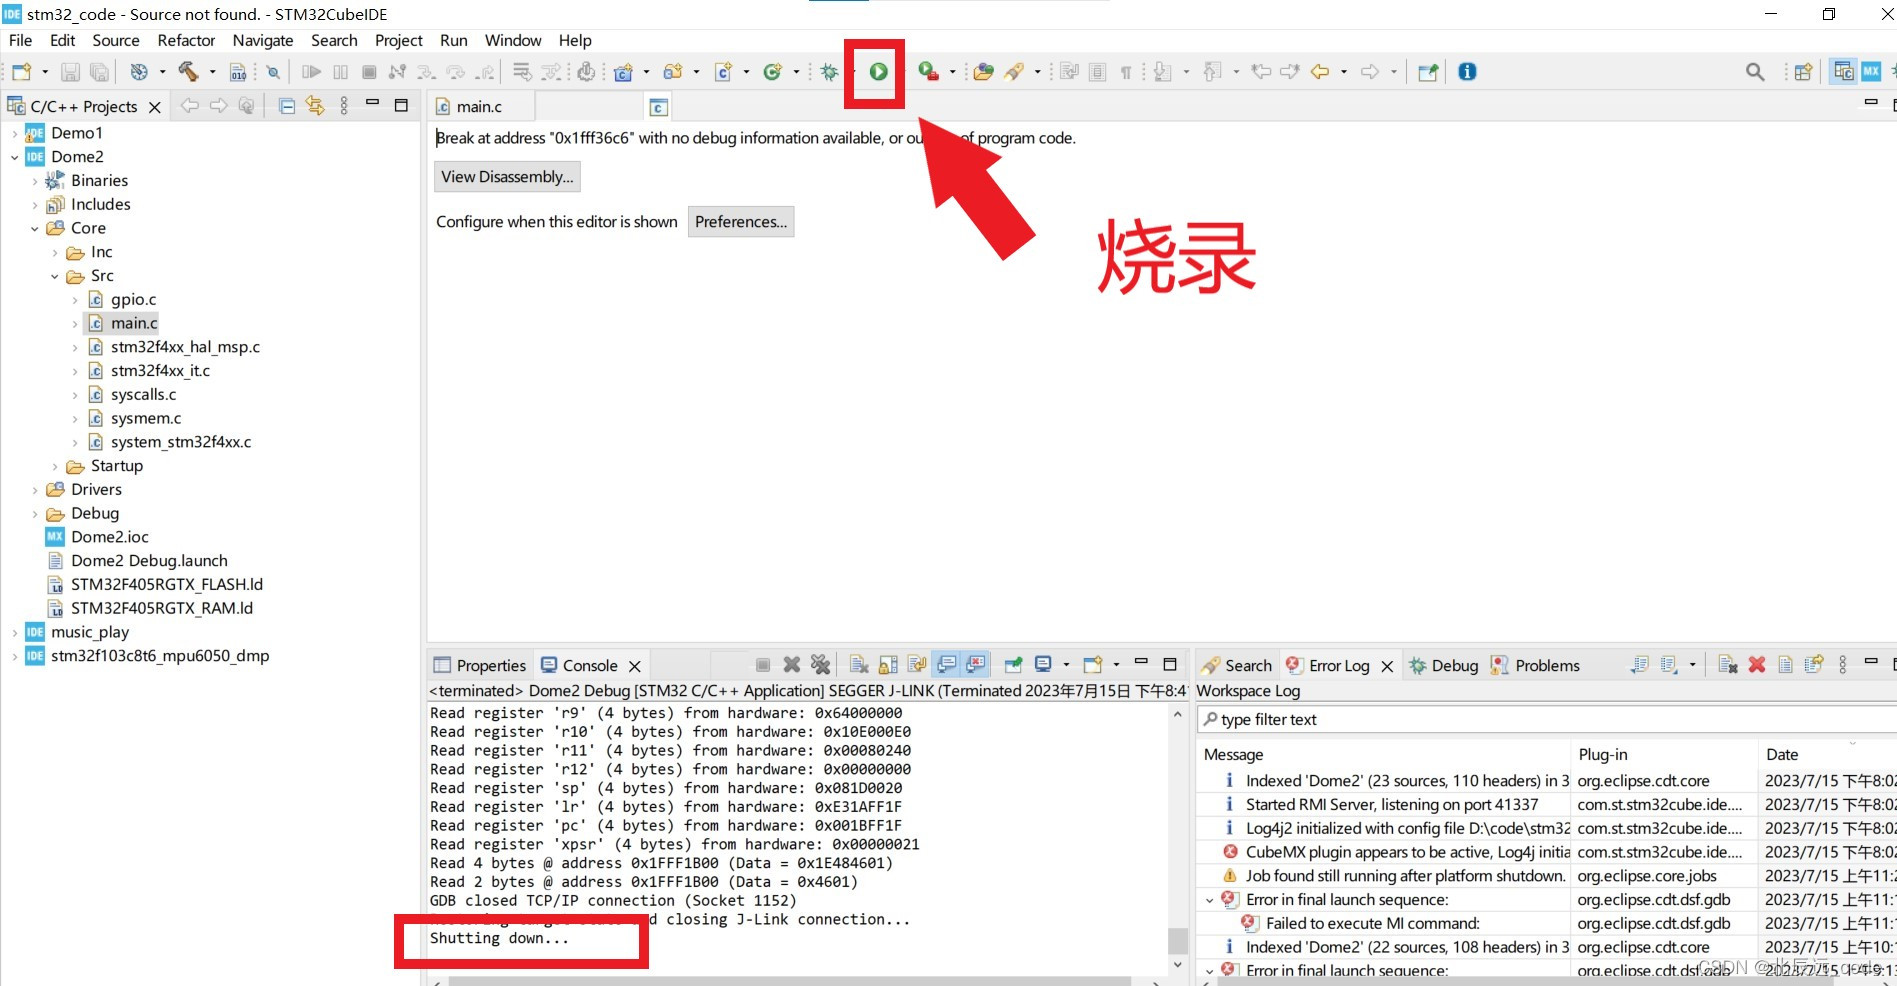Click Pin Console icon
This screenshot has height=986, width=1897.
1014,665
